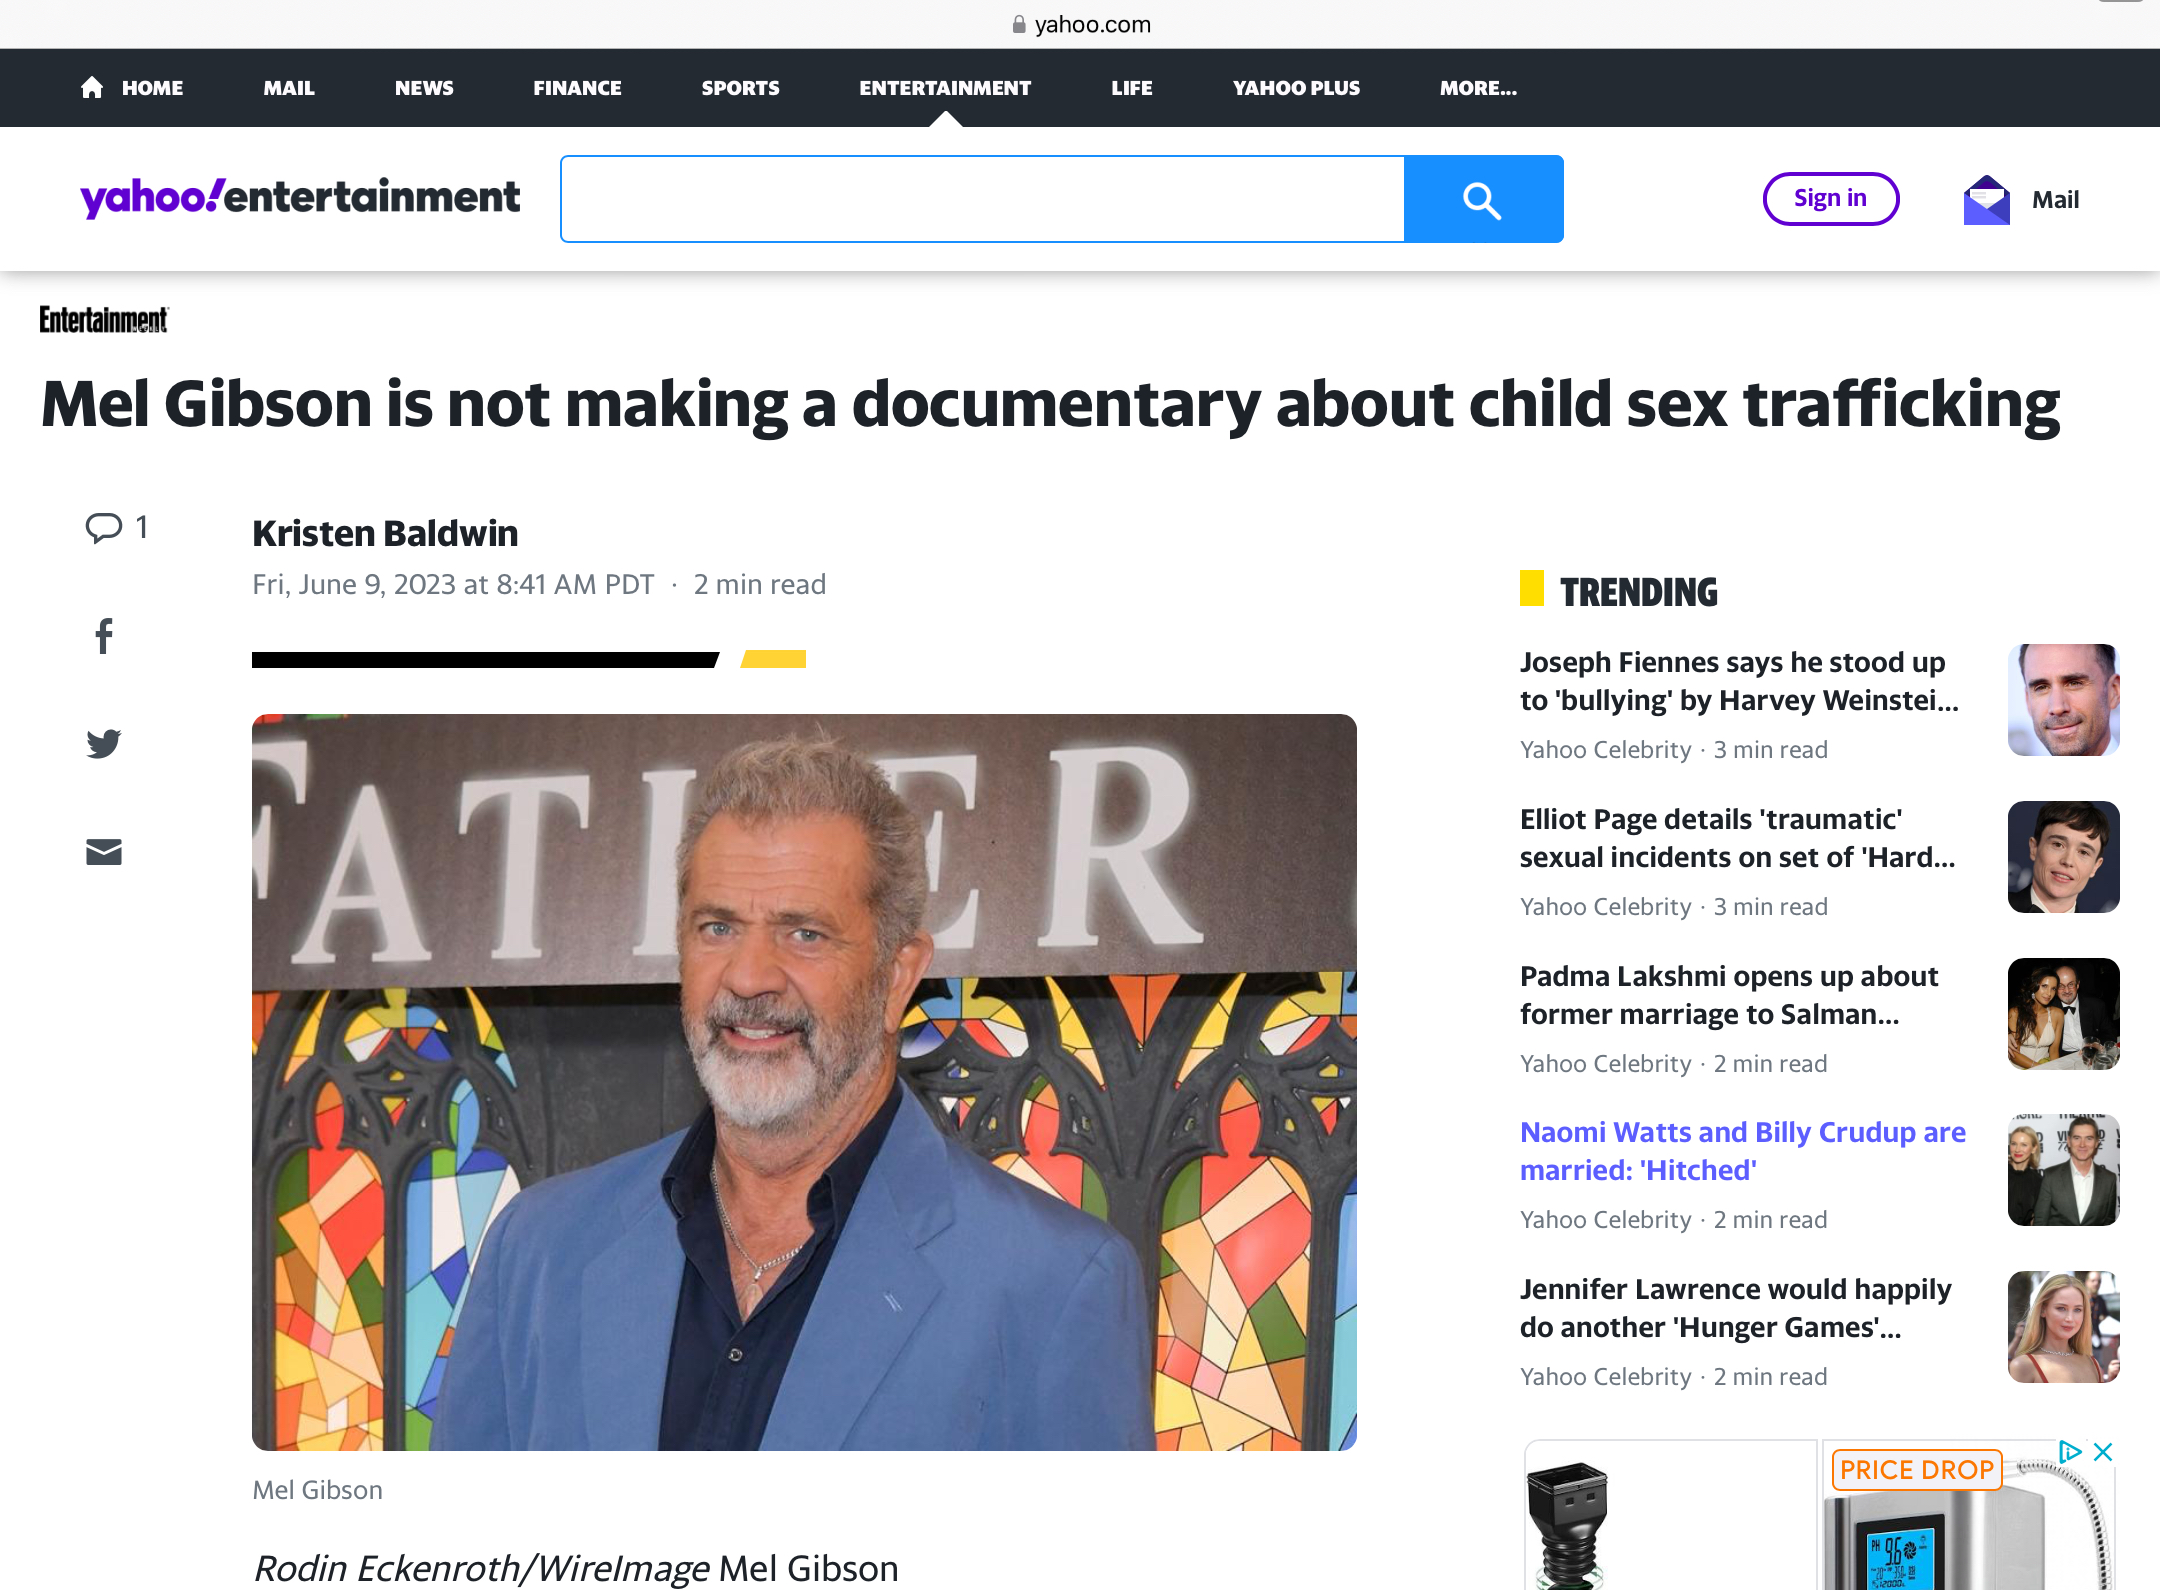Screen dimensions: 2160x1590
Task: Open Jennifer Lawrence article thumbnail
Action: click(x=2063, y=1327)
